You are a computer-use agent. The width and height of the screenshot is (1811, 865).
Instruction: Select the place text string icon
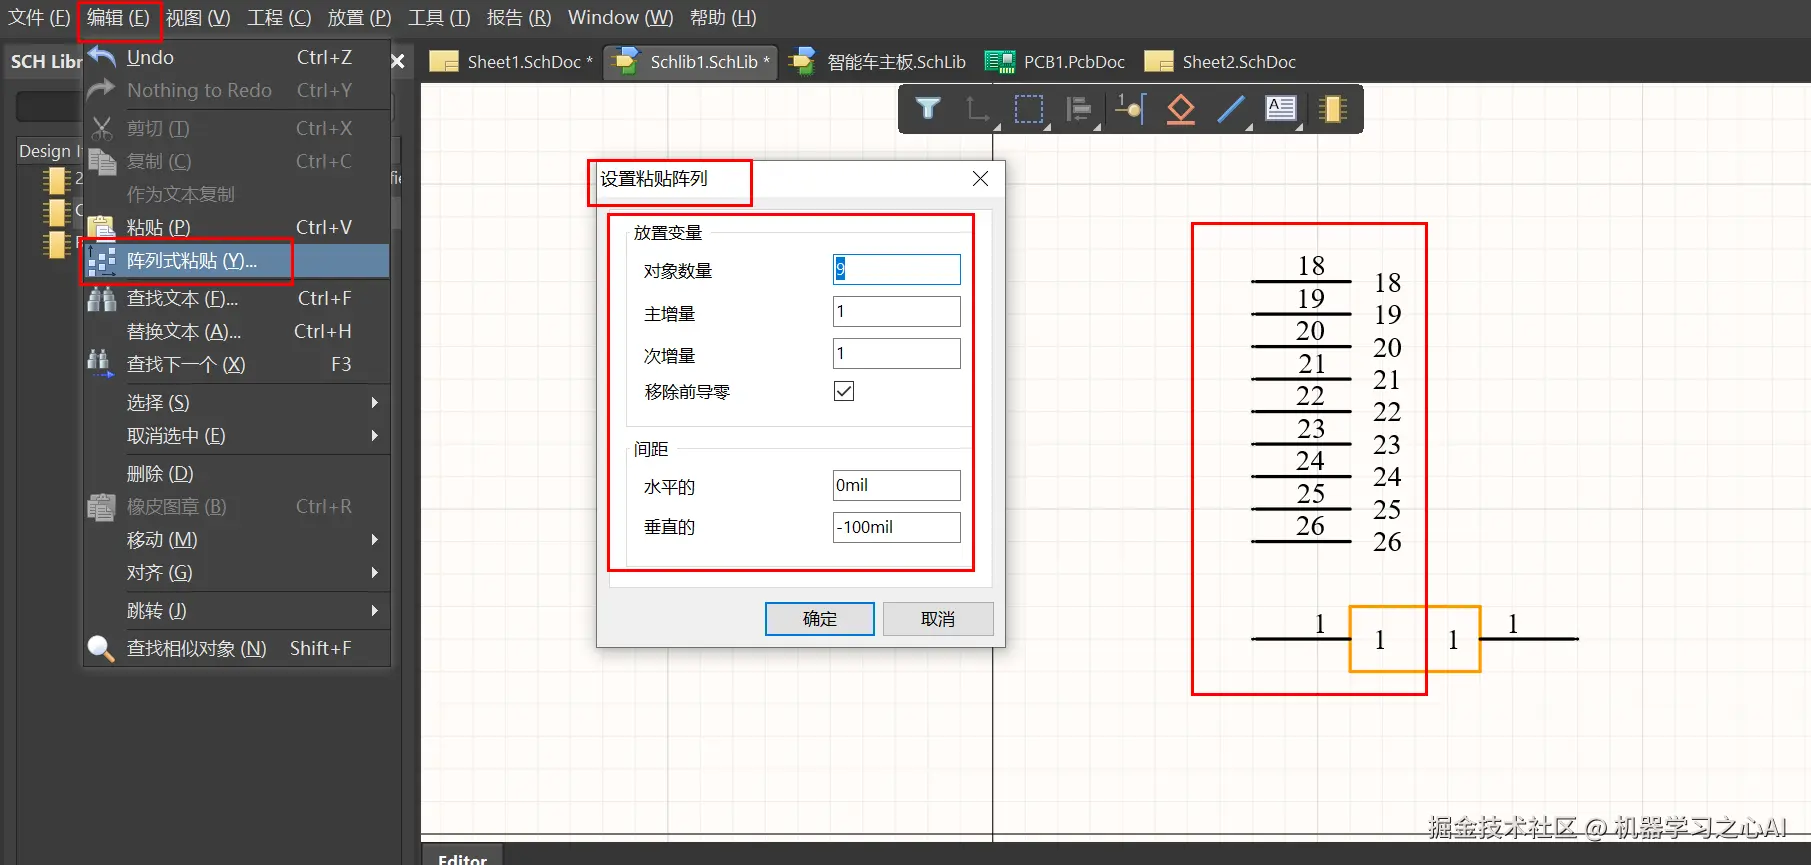pos(1281,108)
